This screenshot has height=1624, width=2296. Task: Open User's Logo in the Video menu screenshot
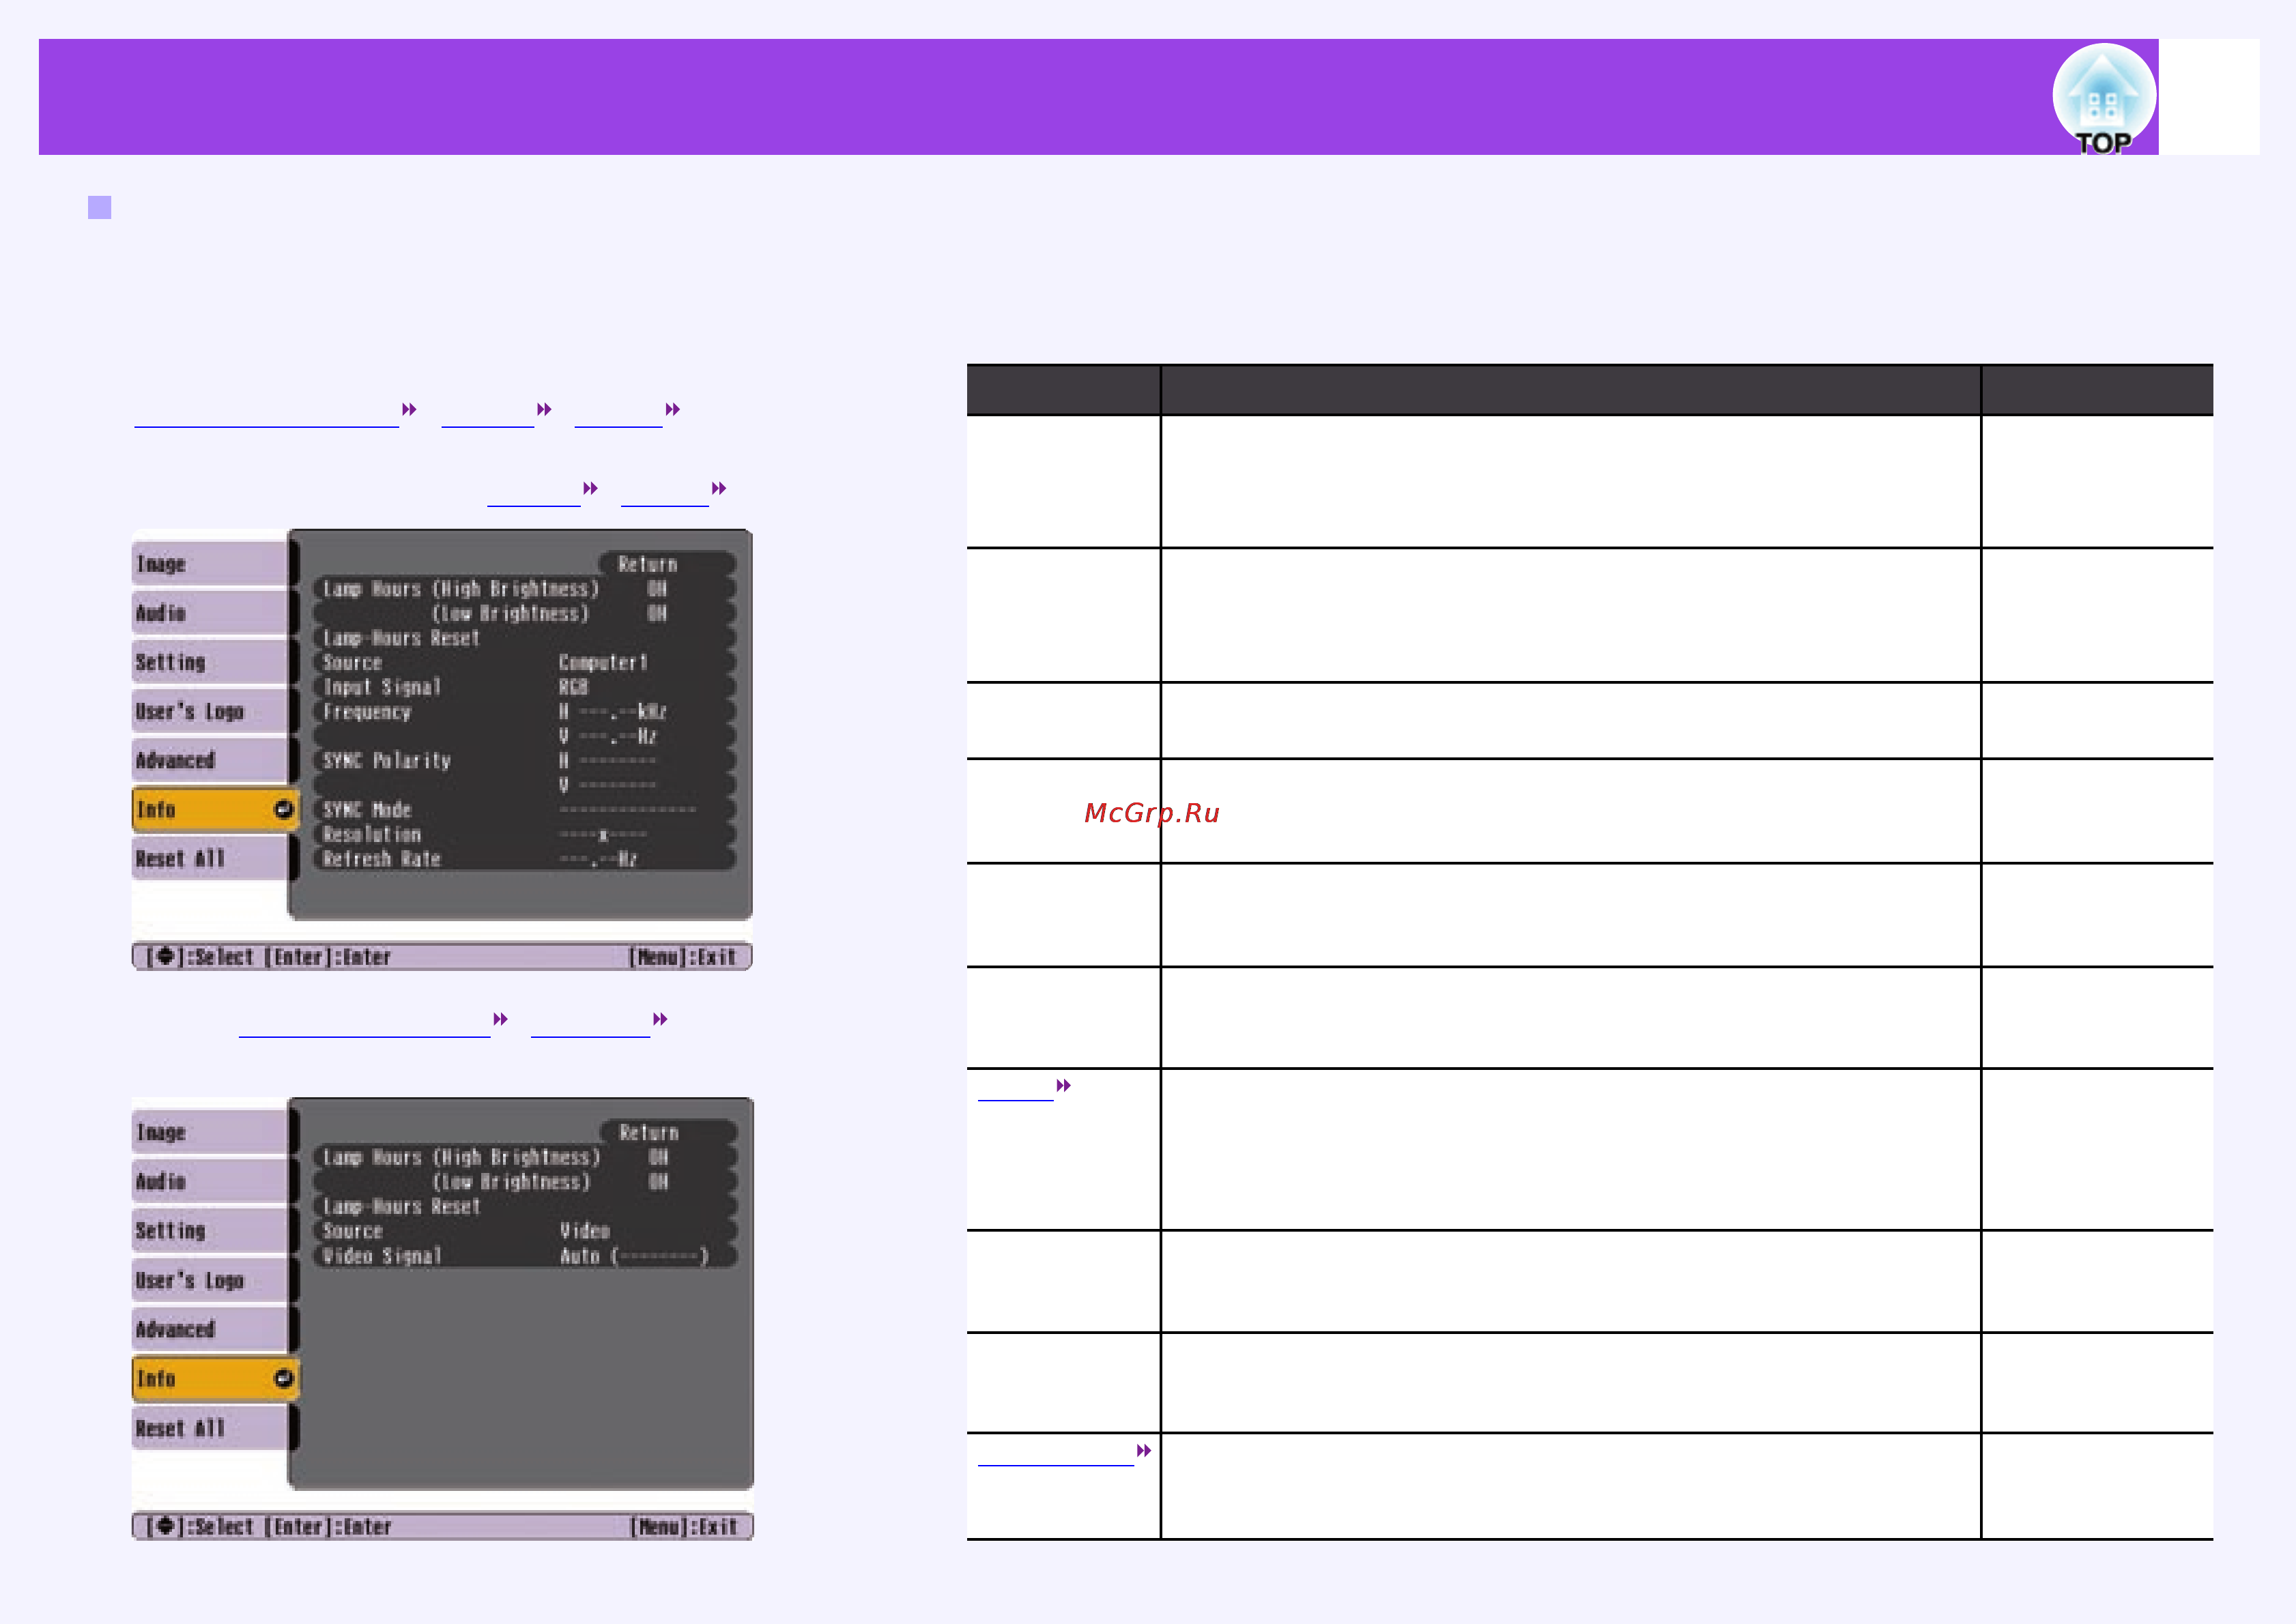click(x=210, y=1281)
